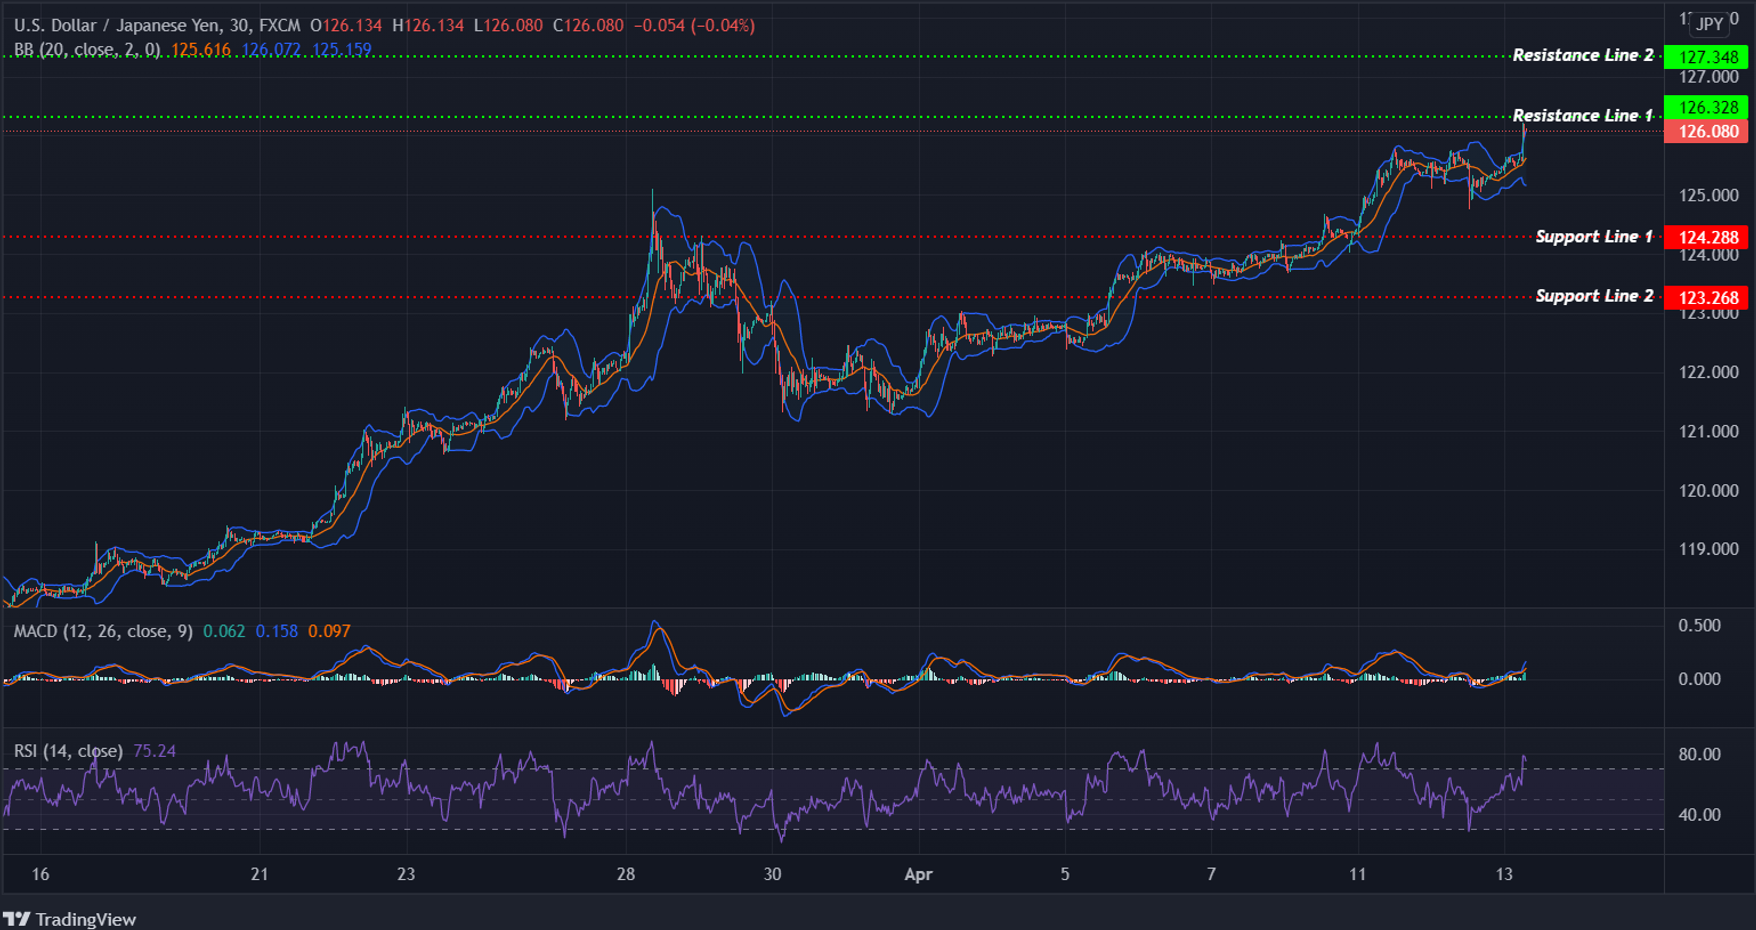Click the Support Line 1 text label
The image size is (1756, 930).
coord(1593,237)
